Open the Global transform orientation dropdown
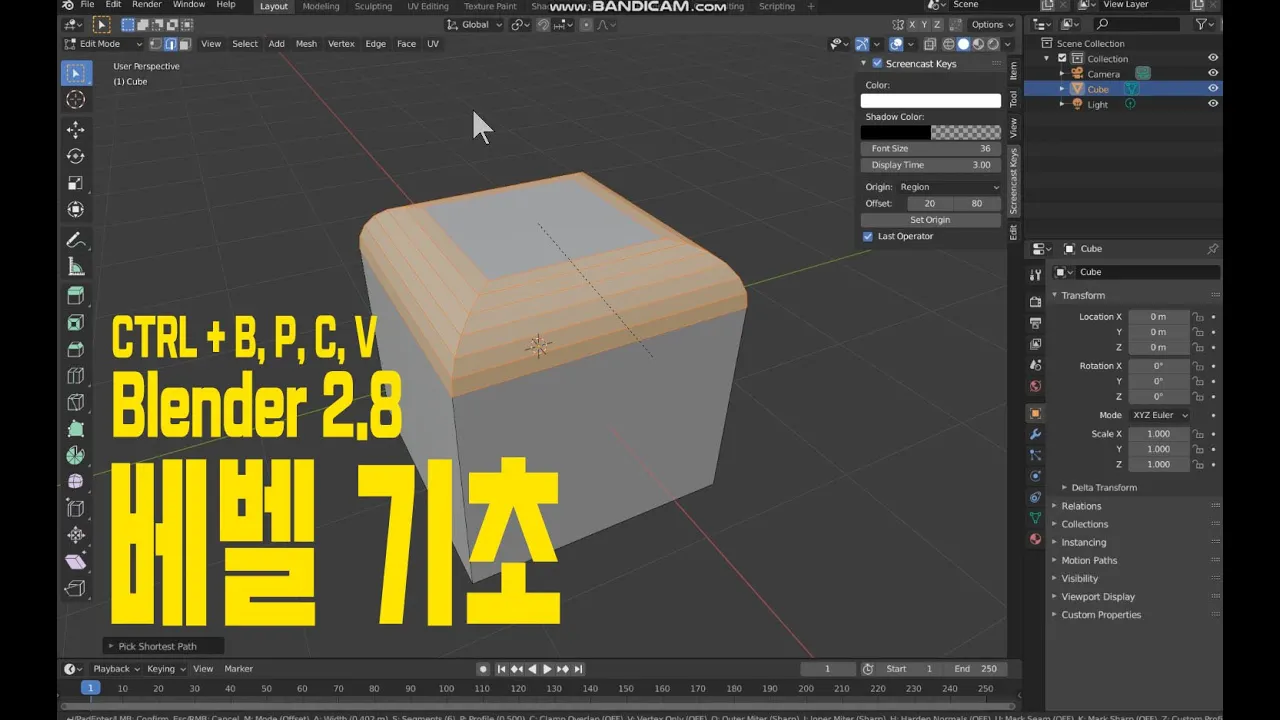The height and width of the screenshot is (720, 1280). [x=474, y=24]
